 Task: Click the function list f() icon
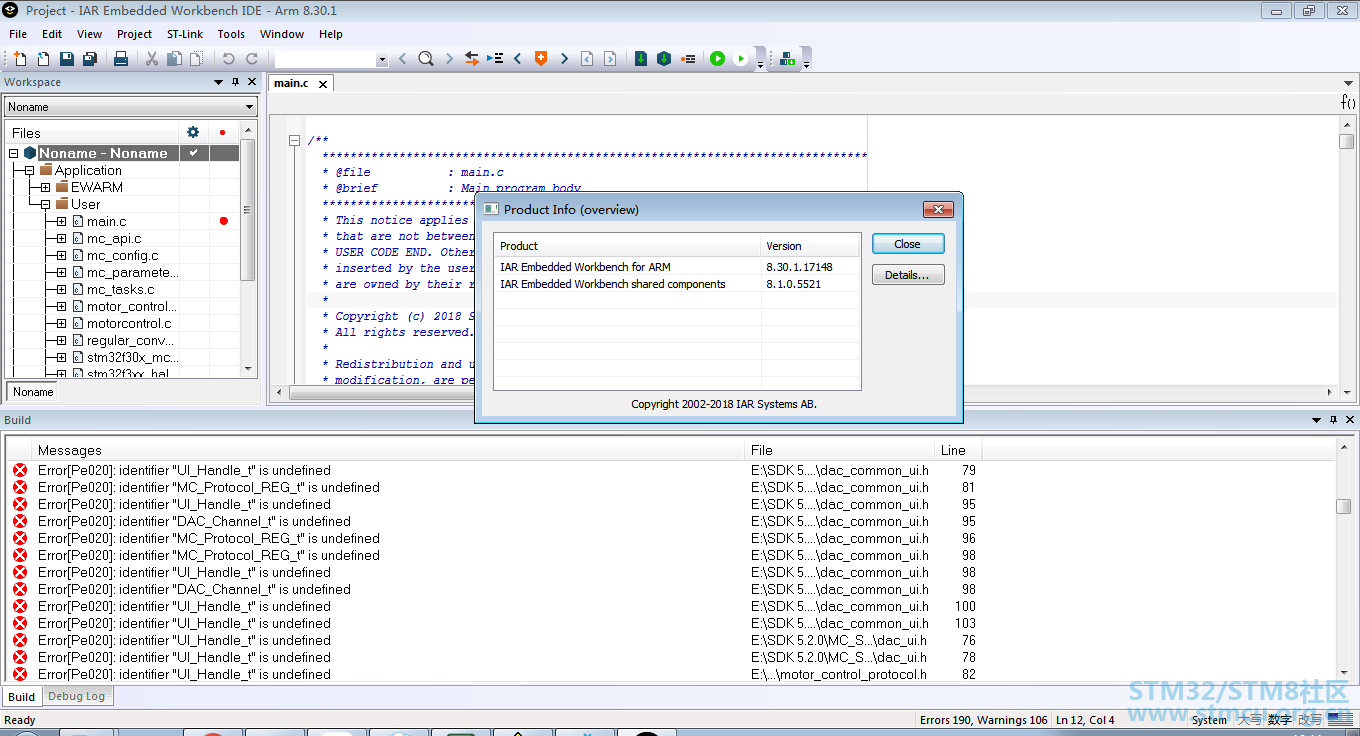click(1348, 102)
